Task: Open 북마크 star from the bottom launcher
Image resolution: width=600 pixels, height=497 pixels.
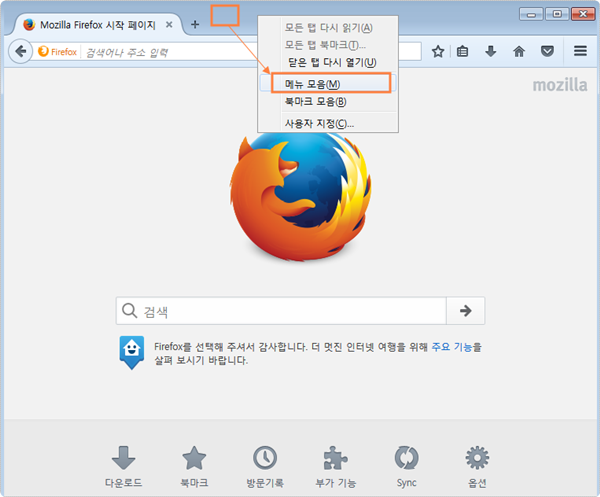Action: click(x=194, y=466)
